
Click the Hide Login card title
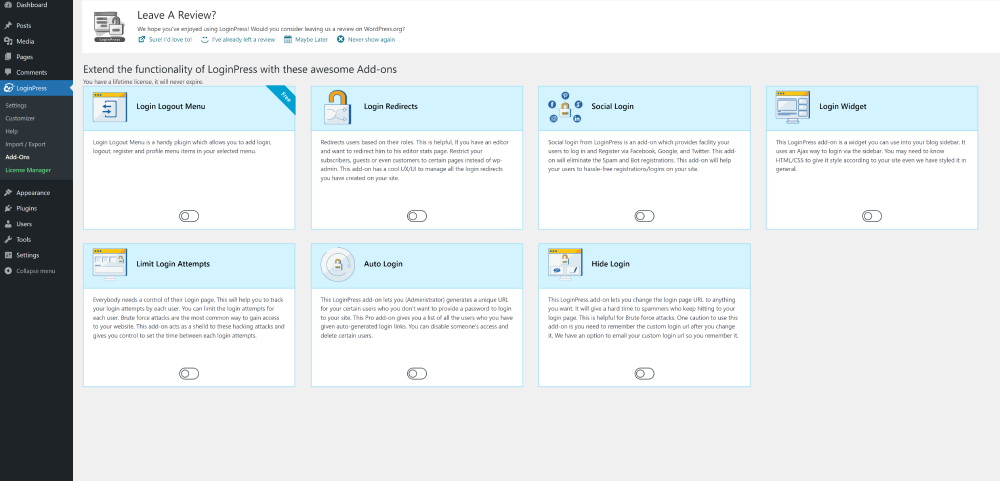(610, 263)
